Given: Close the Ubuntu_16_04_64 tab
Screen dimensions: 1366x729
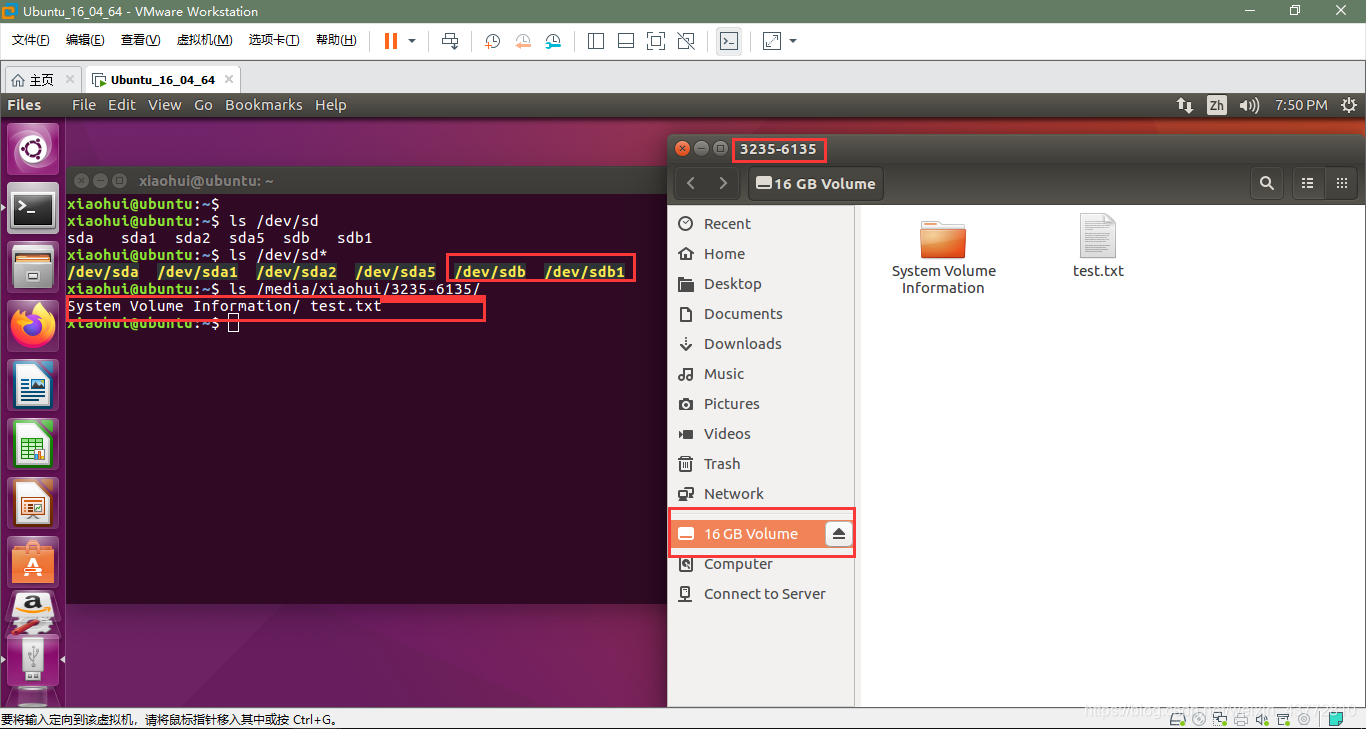Looking at the screenshot, I should 229,79.
